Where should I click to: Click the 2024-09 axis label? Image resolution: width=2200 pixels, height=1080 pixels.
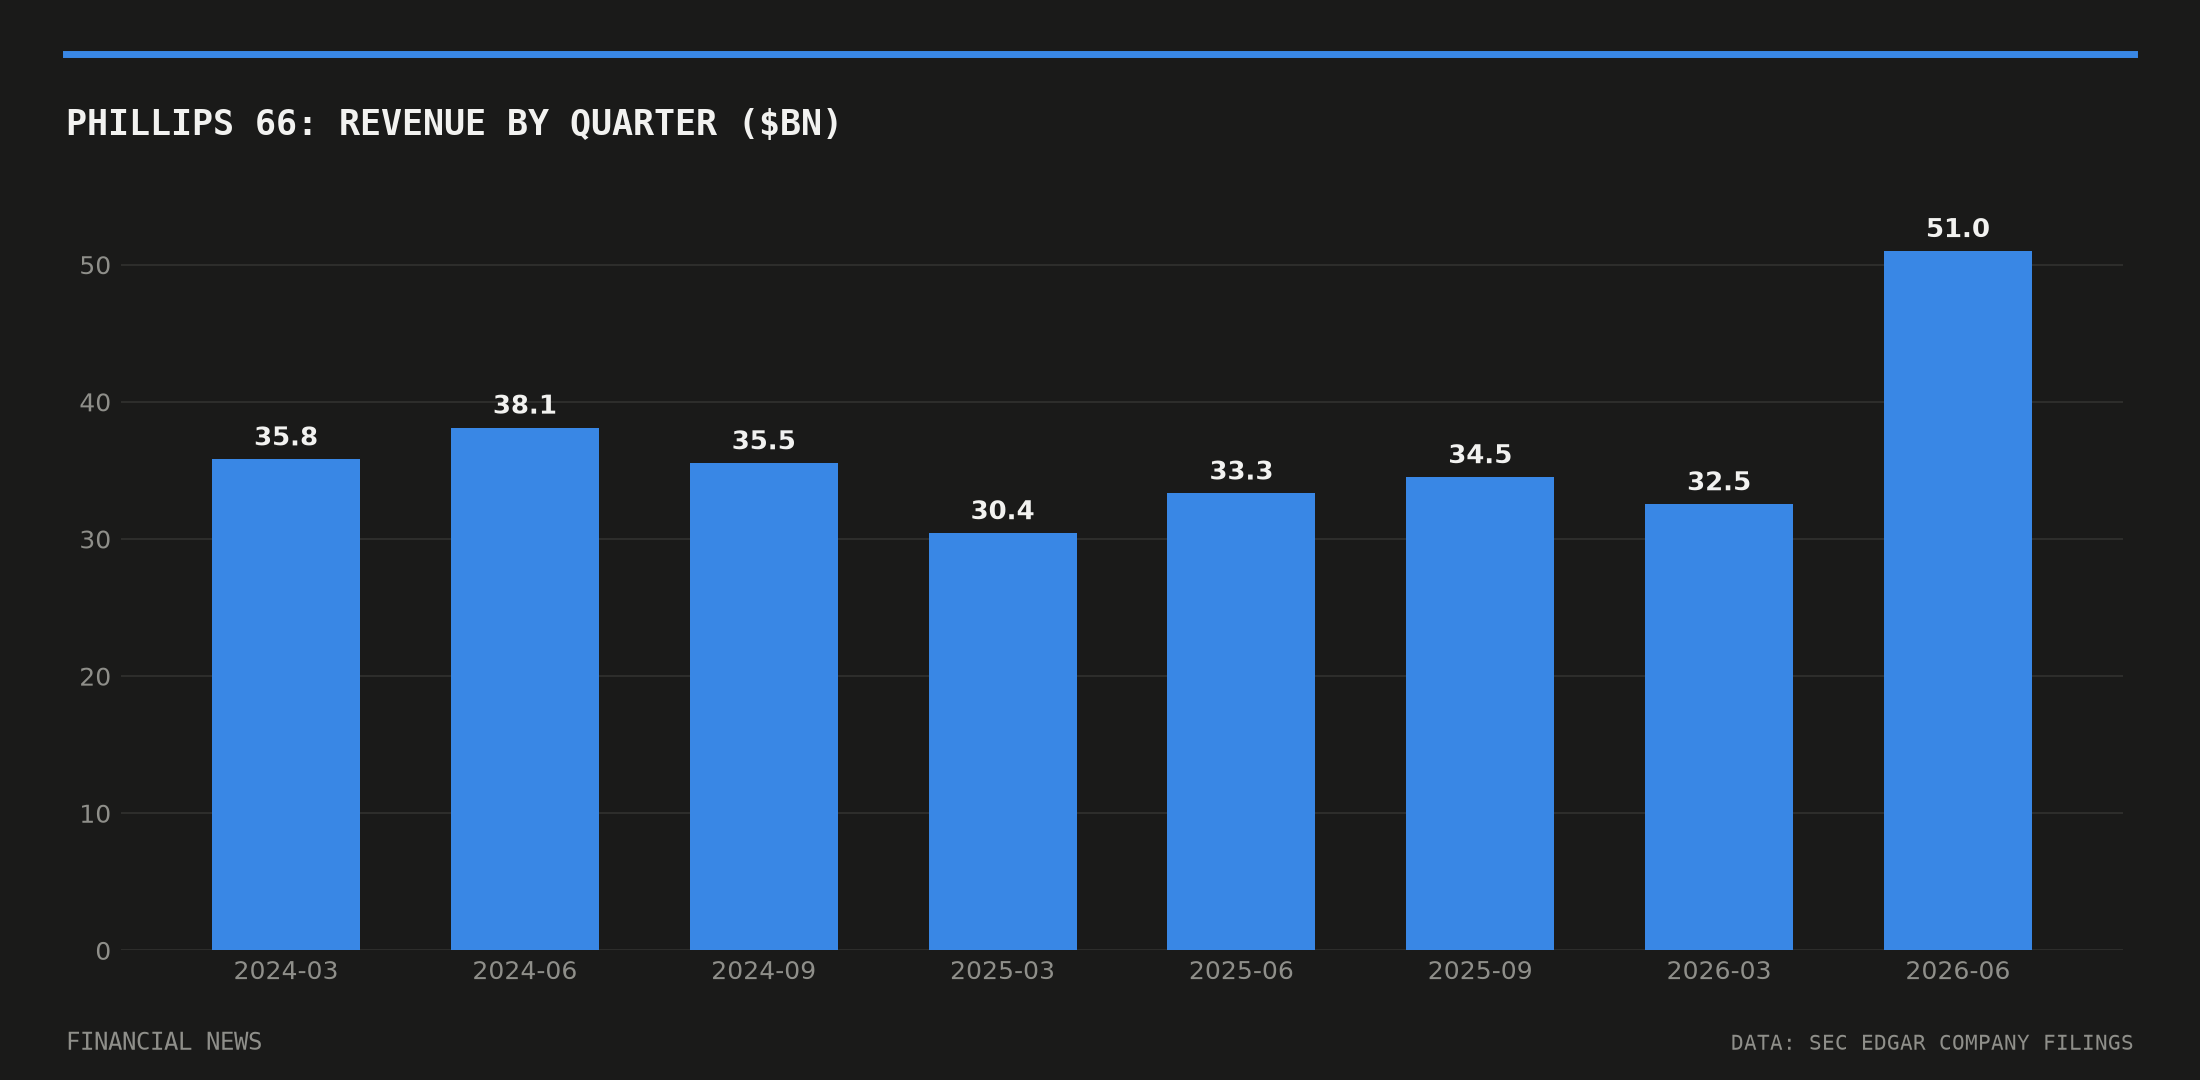(x=764, y=971)
